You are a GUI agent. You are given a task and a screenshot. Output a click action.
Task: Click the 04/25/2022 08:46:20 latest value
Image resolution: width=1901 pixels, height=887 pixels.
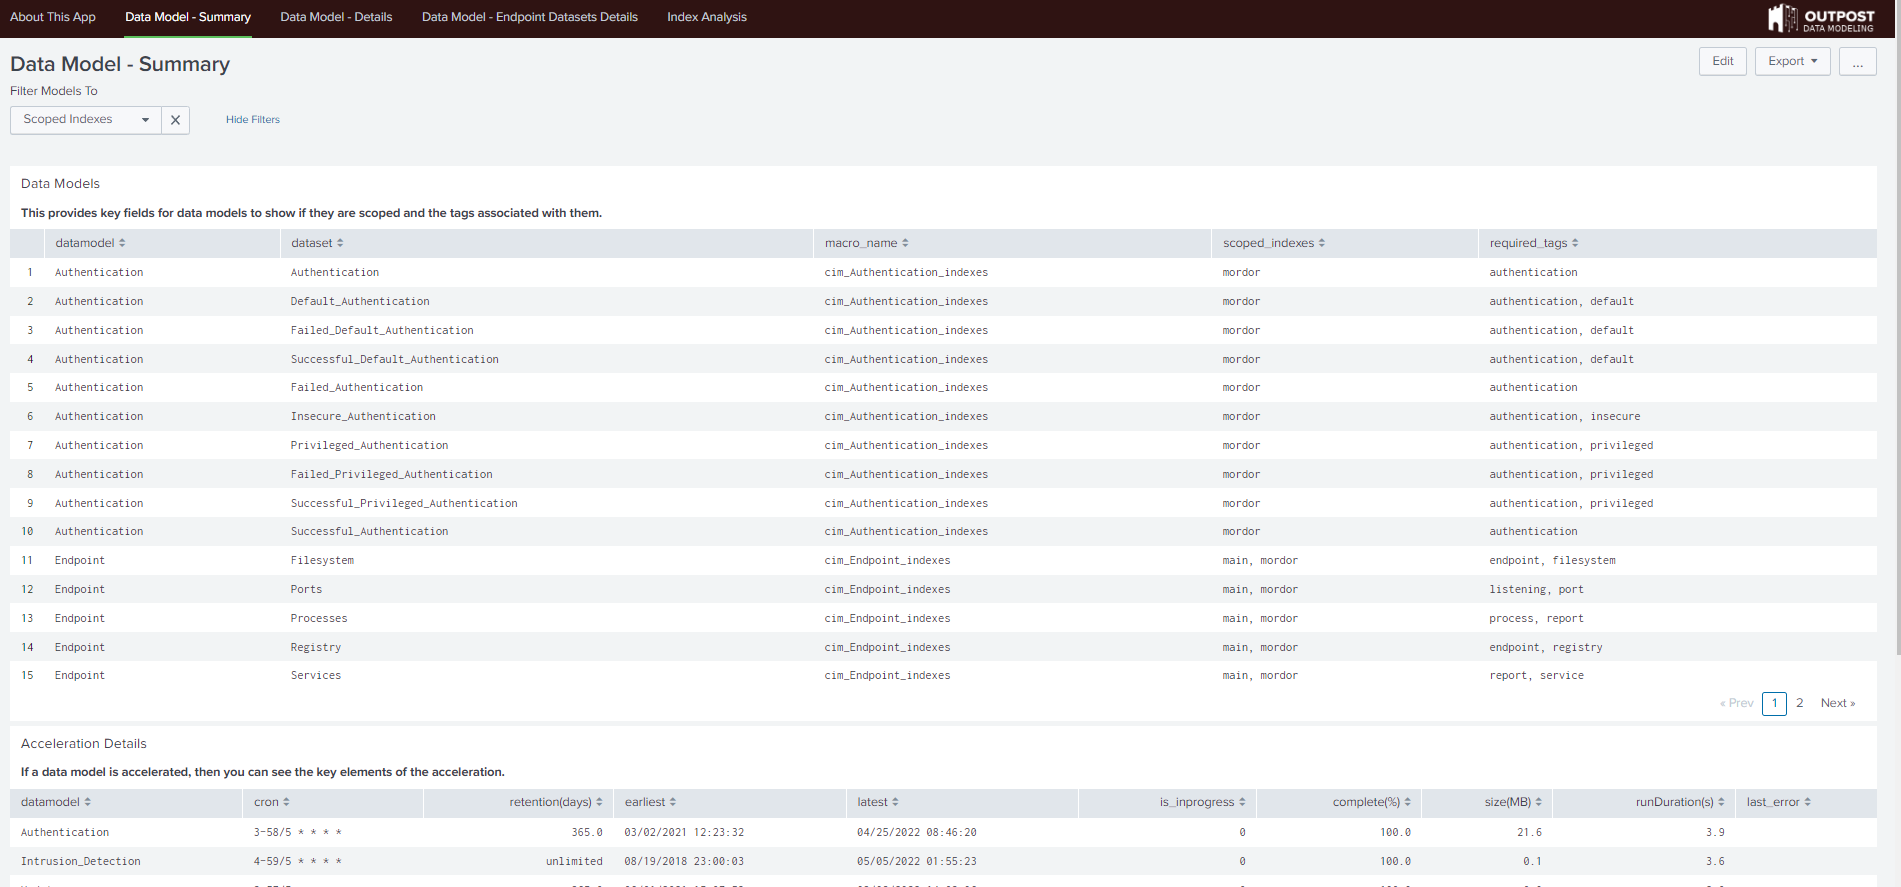click(917, 832)
